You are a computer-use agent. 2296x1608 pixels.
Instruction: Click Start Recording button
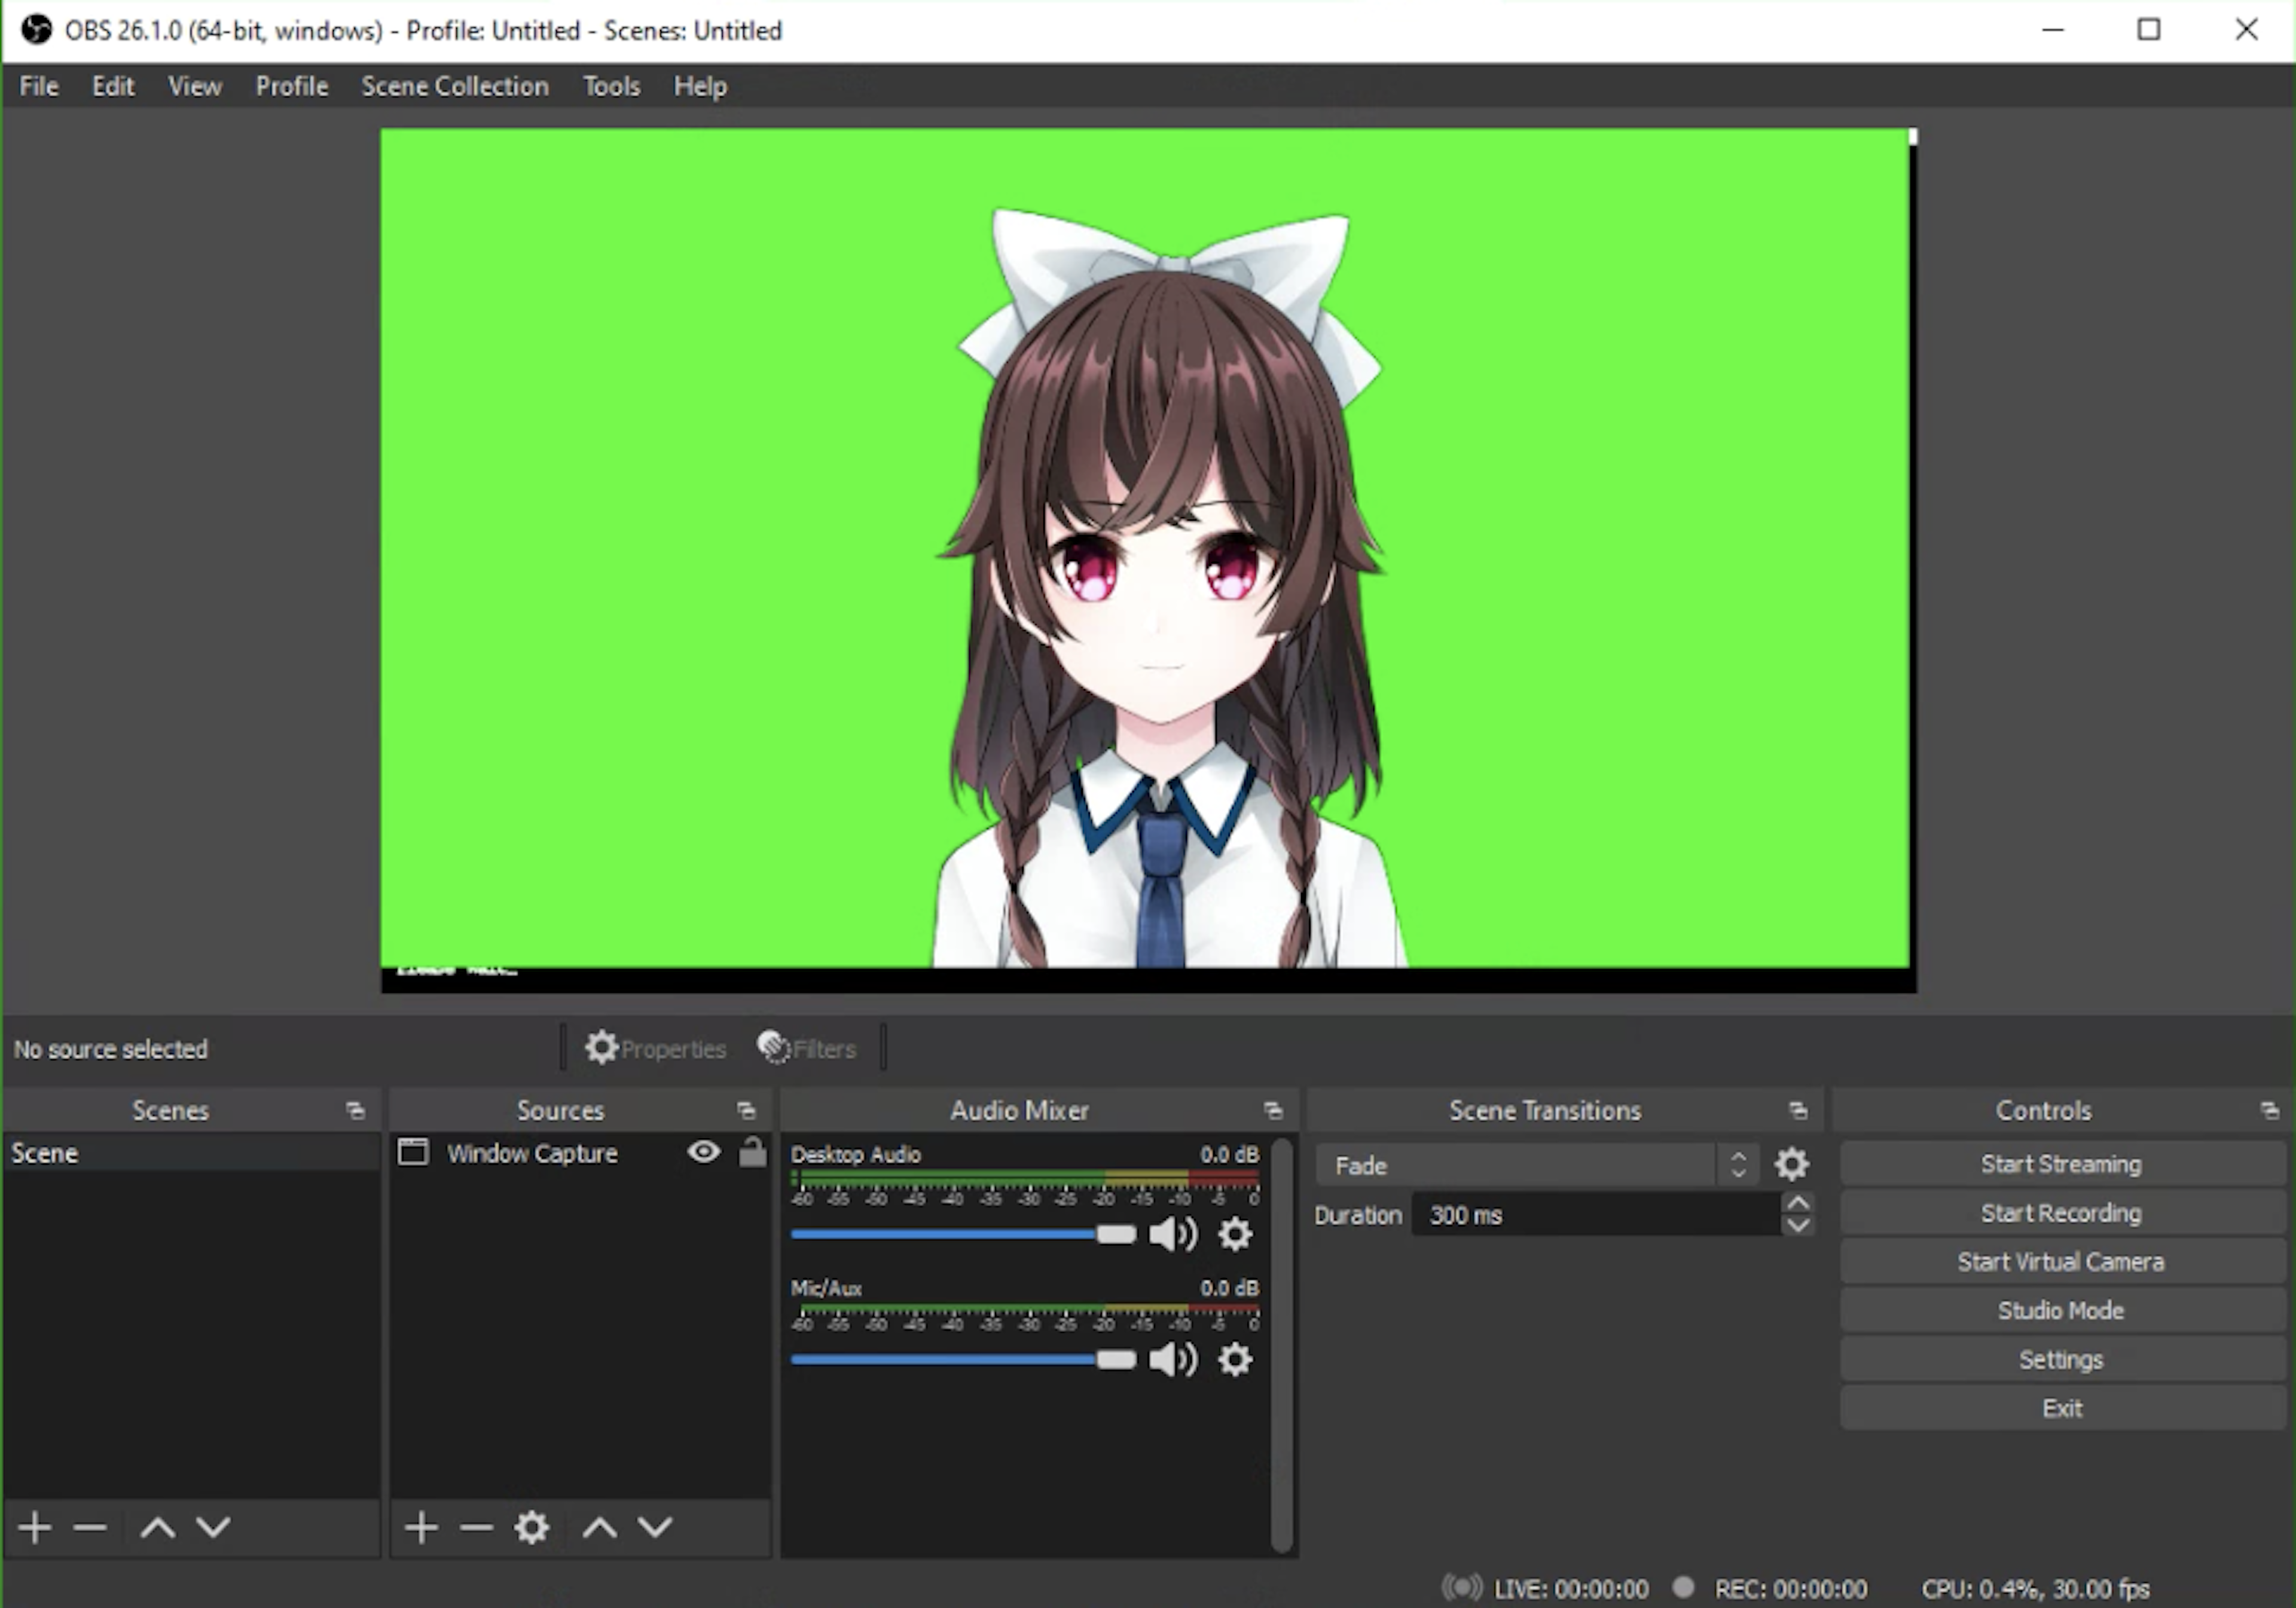click(x=2061, y=1213)
